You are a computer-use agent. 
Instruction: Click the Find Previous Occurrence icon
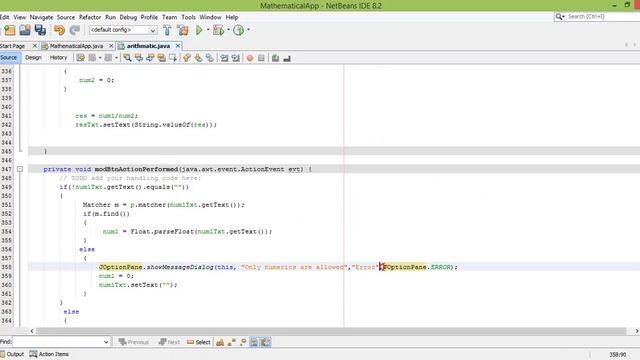(x=139, y=58)
